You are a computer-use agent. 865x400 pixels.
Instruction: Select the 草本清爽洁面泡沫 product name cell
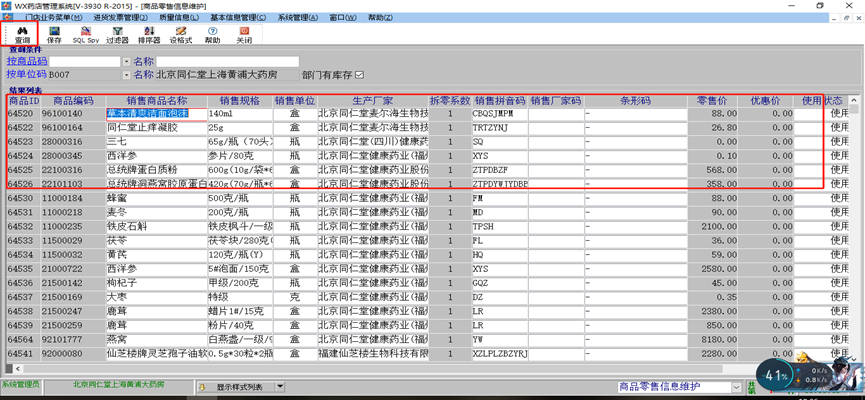click(157, 114)
